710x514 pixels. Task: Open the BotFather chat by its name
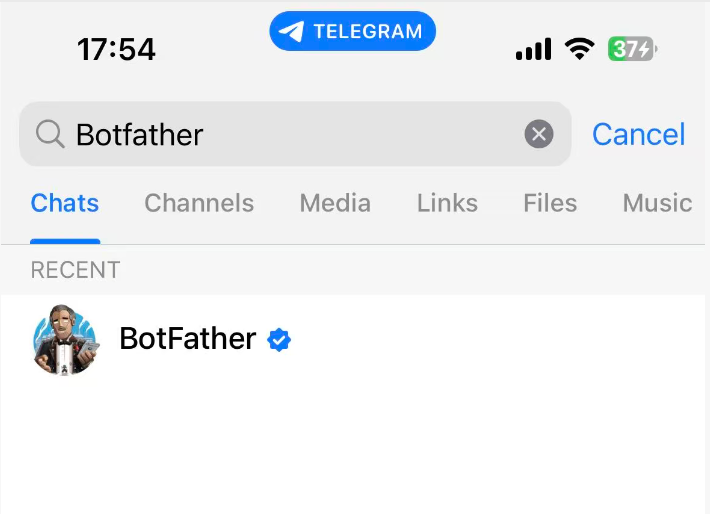(187, 339)
